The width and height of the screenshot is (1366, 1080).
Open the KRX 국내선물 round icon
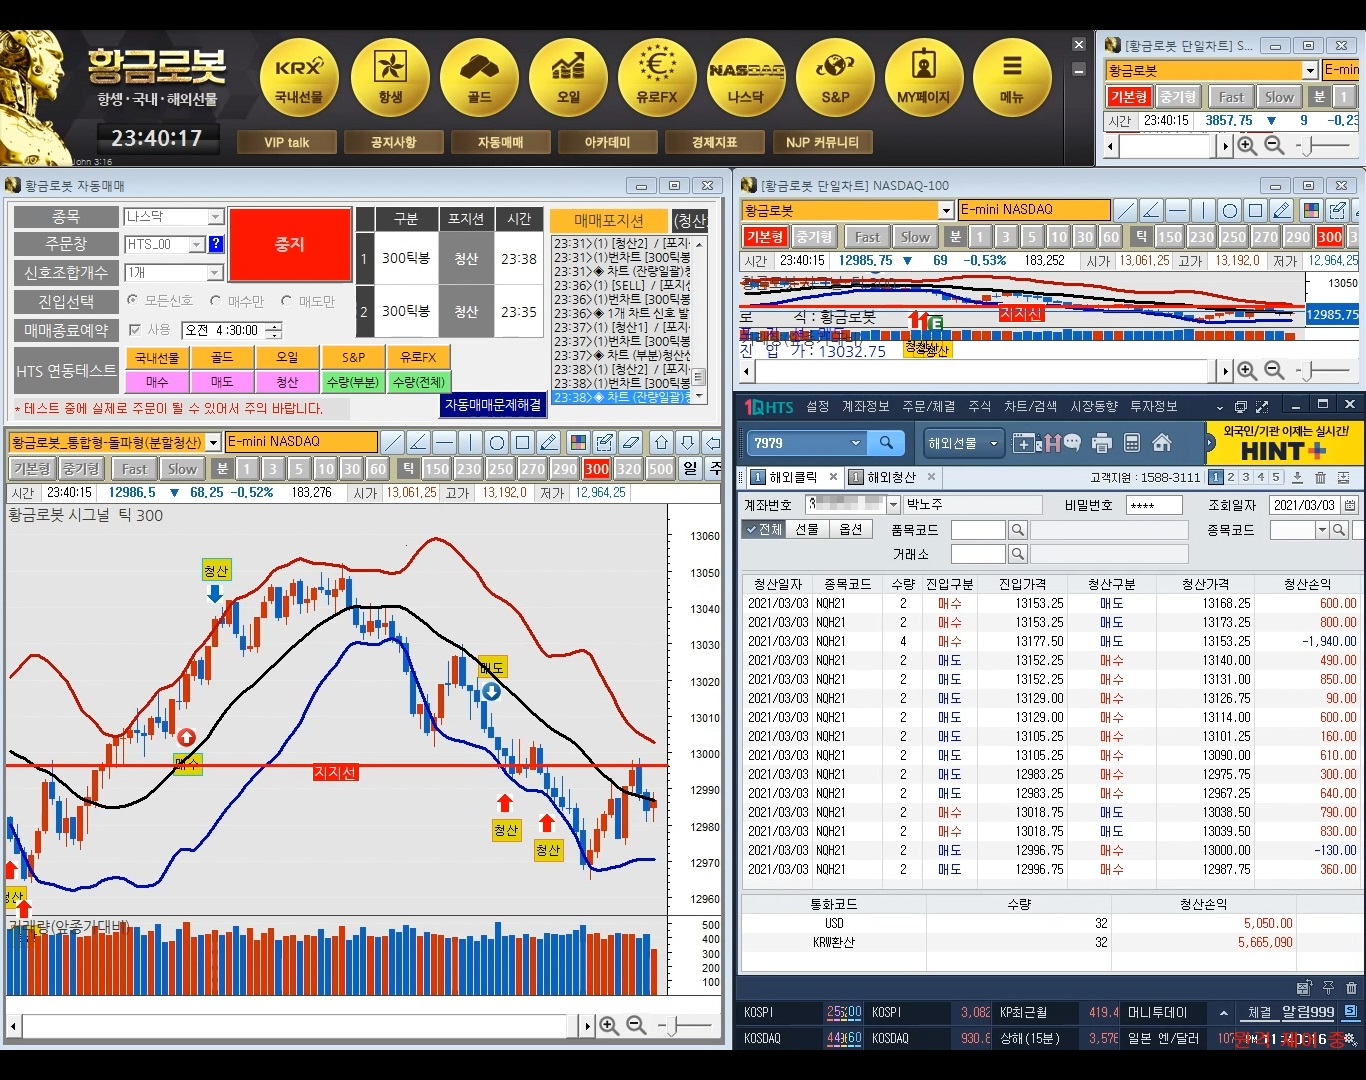pyautogui.click(x=299, y=78)
